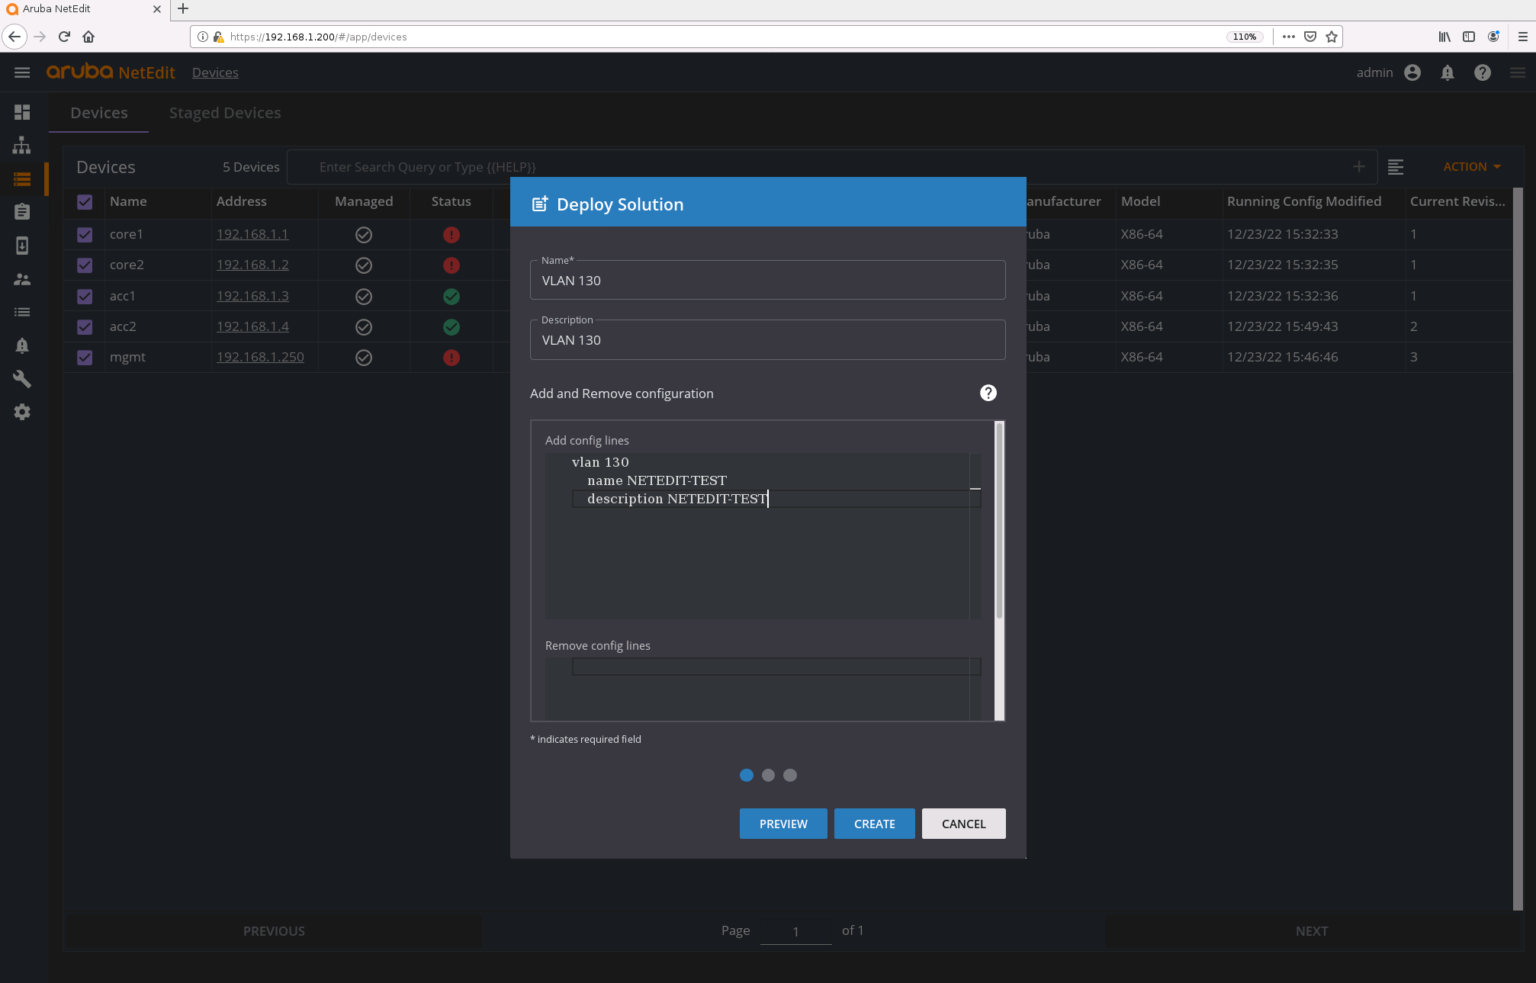1536x983 pixels.
Task: Open NetEdit Settings gear icon
Action: 22,411
